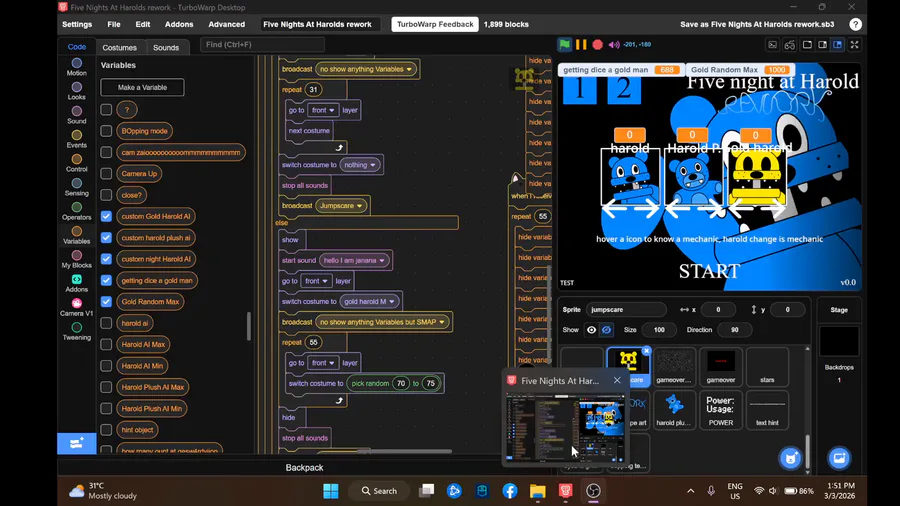The image size is (900, 506).
Task: Open the Sensing block category
Action: (x=76, y=187)
